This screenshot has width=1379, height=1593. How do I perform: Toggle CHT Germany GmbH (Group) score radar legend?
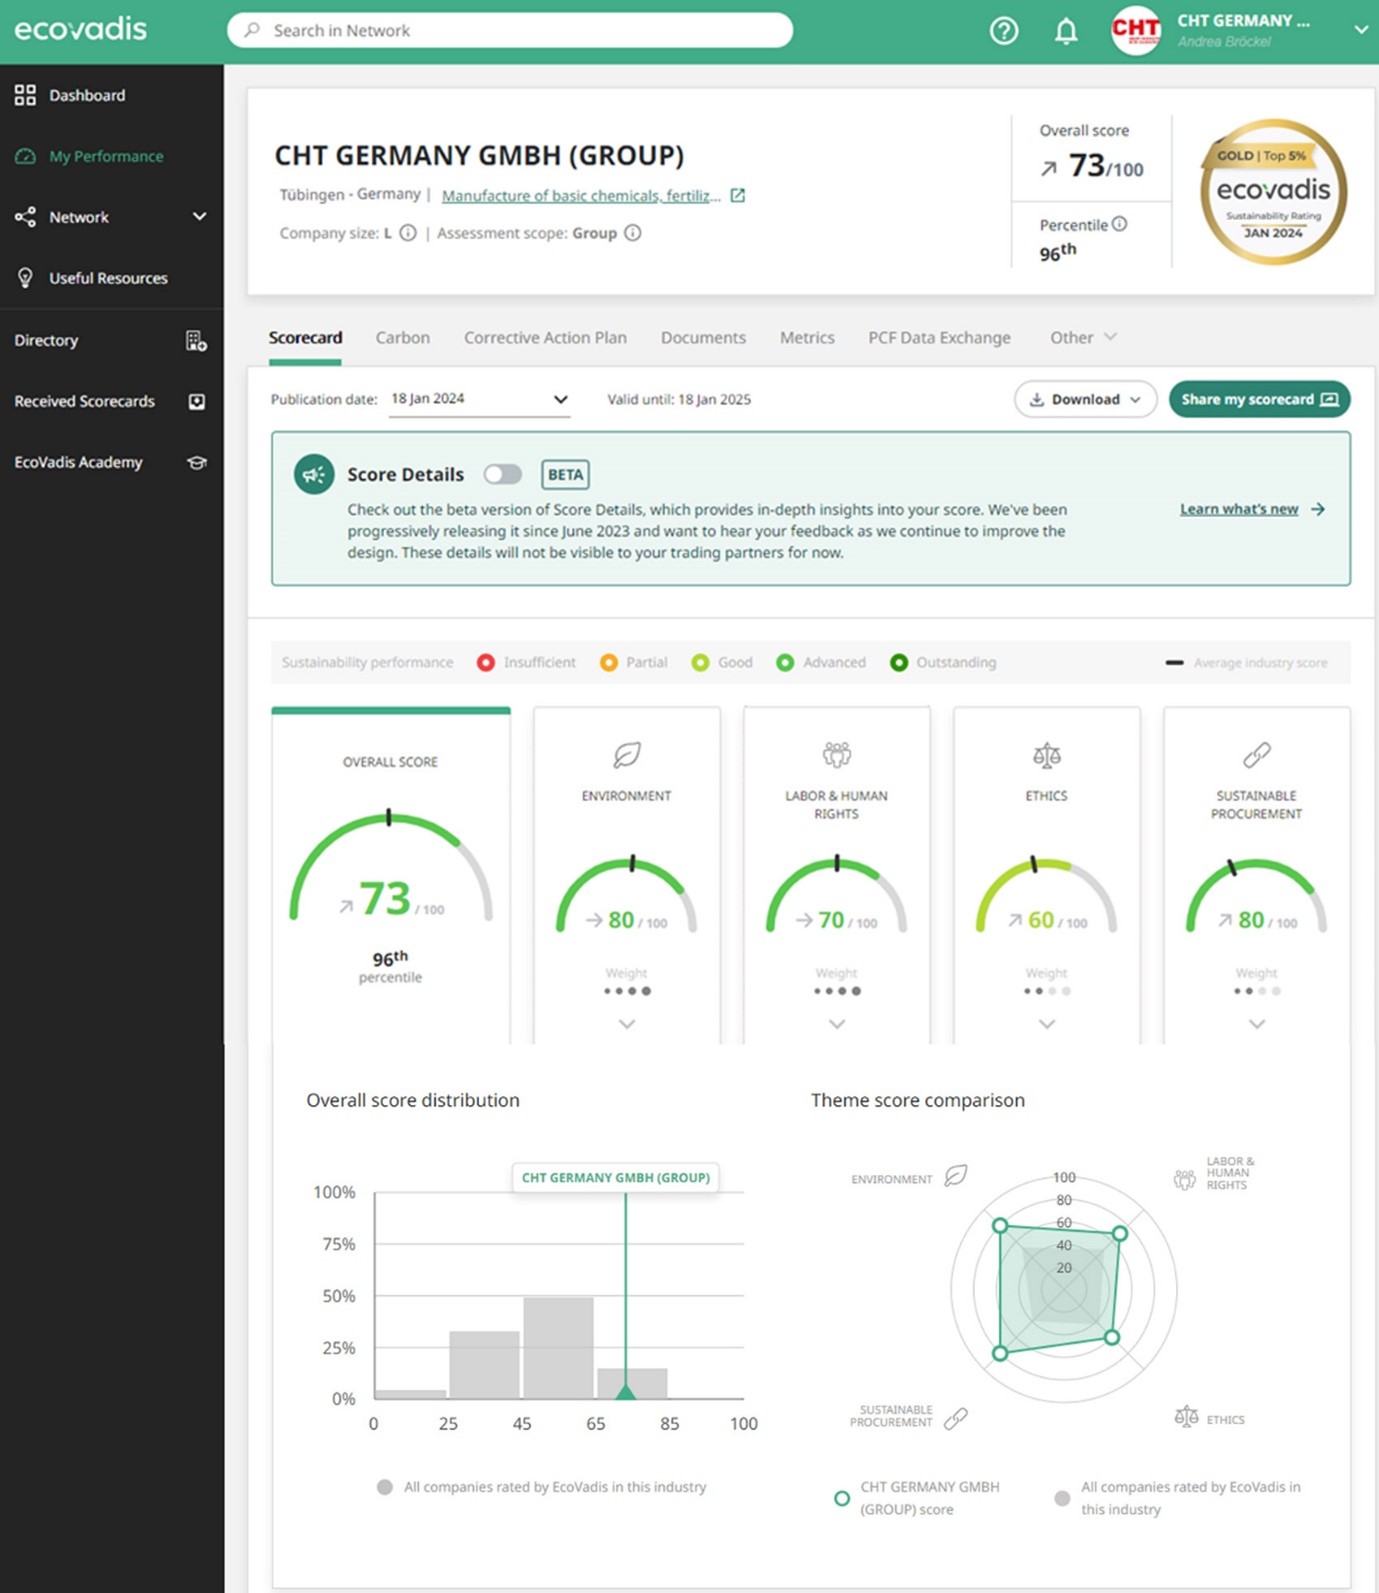click(x=918, y=1498)
